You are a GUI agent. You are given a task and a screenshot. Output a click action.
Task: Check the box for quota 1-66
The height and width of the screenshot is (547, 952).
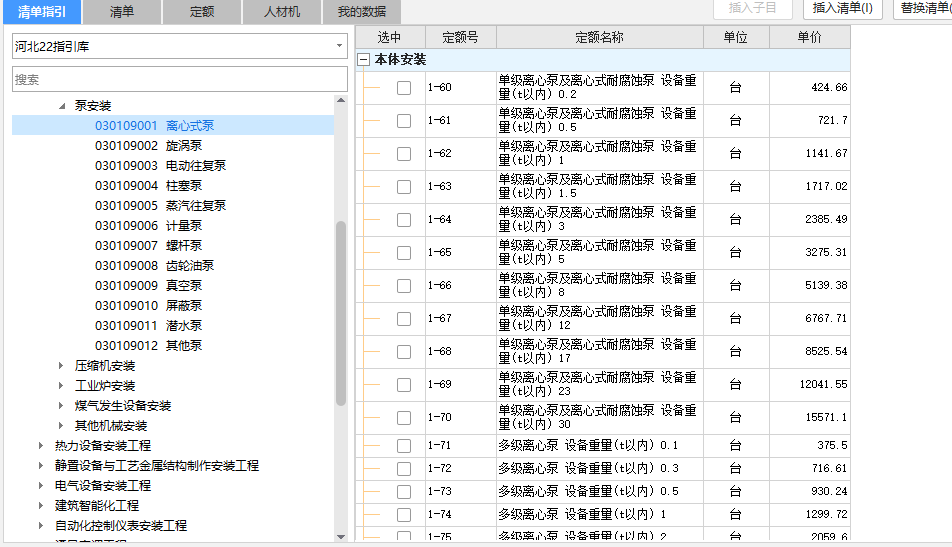coord(404,286)
